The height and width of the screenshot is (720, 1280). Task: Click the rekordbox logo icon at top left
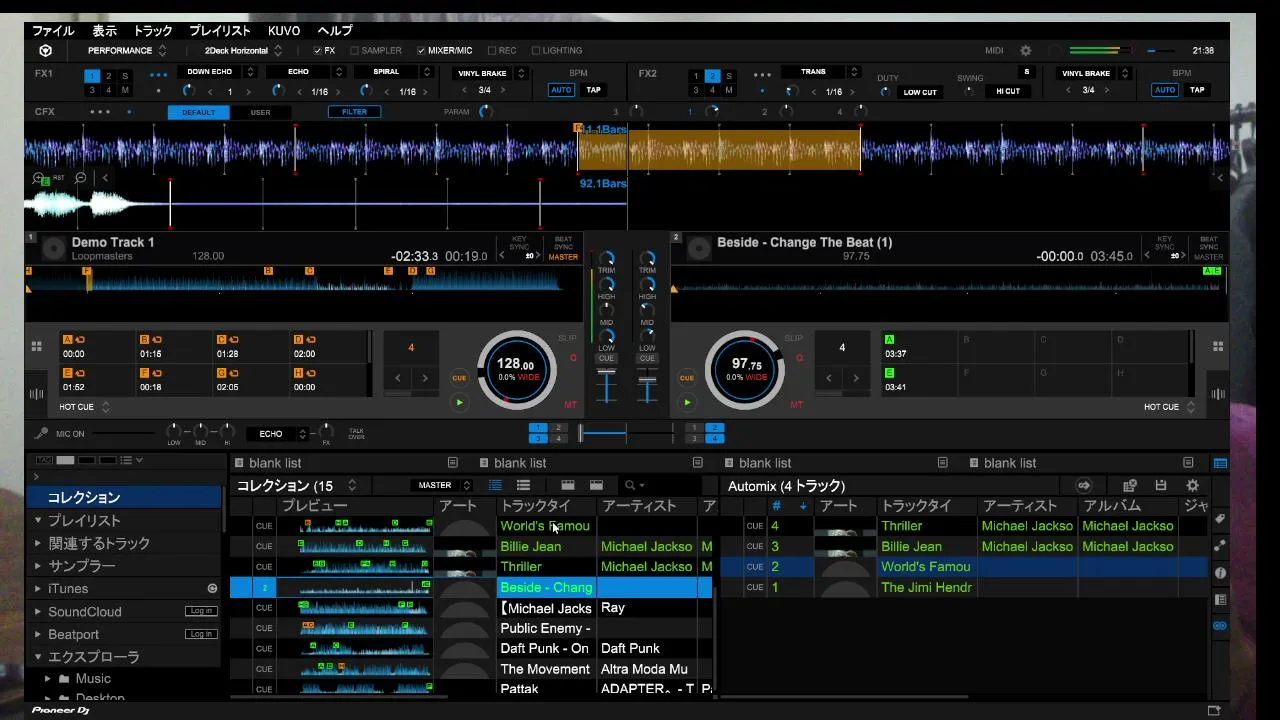45,51
